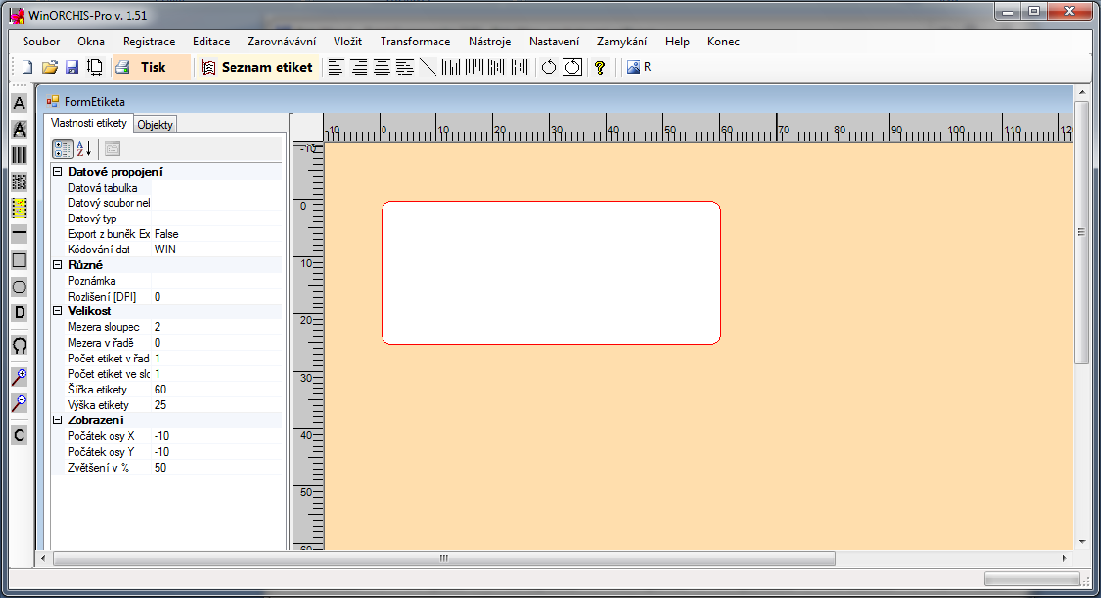Collapse the Různé category
The image size is (1101, 598).
(x=58, y=265)
